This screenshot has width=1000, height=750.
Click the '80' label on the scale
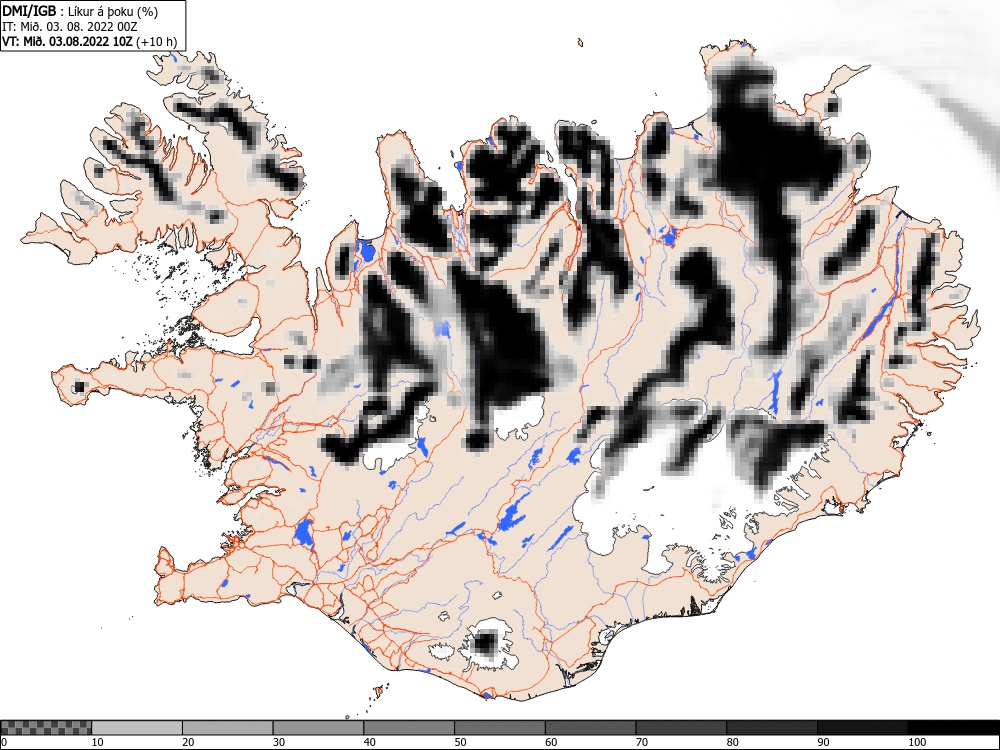pos(732,742)
